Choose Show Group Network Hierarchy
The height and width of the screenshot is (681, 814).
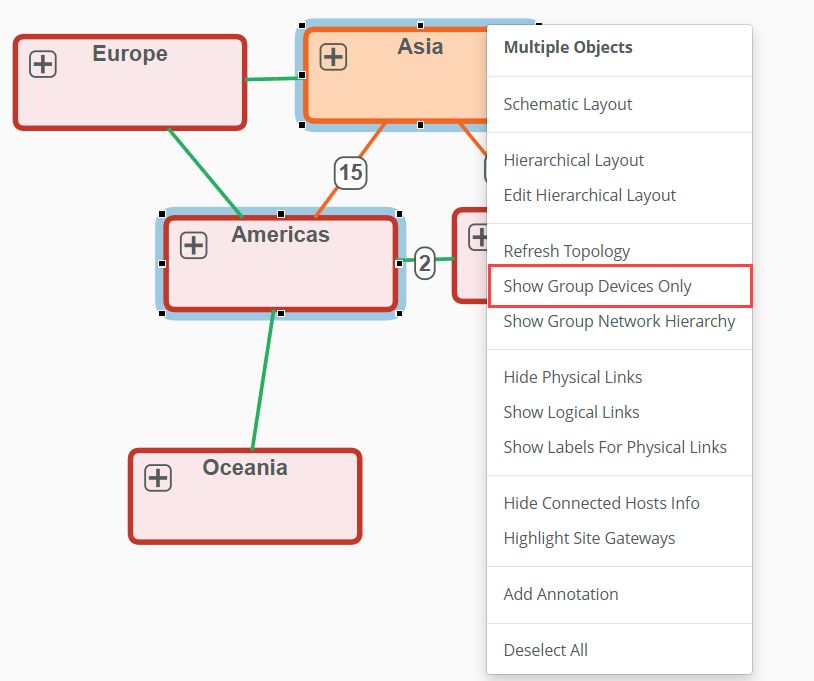click(x=619, y=321)
